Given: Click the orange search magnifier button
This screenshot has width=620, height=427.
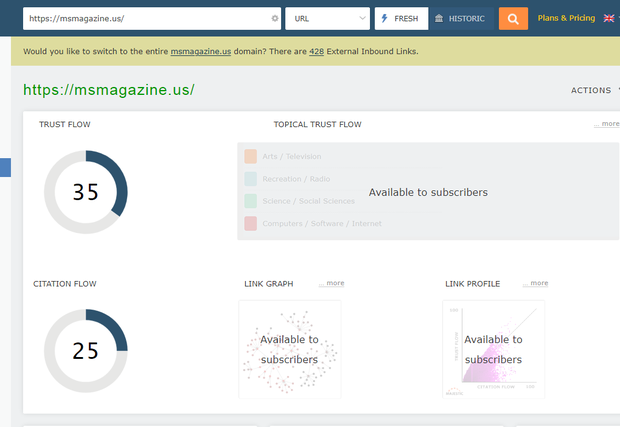Looking at the screenshot, I should pyautogui.click(x=513, y=19).
